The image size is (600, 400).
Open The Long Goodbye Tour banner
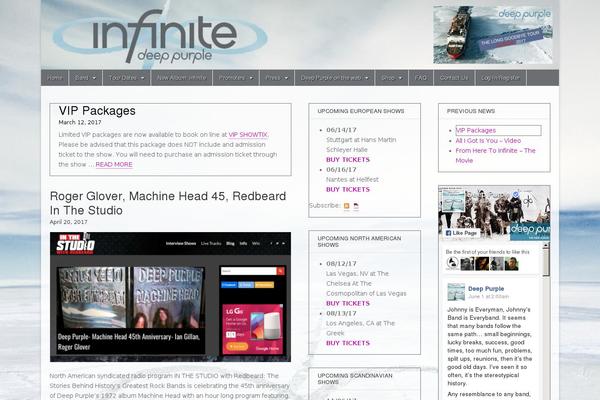click(492, 34)
